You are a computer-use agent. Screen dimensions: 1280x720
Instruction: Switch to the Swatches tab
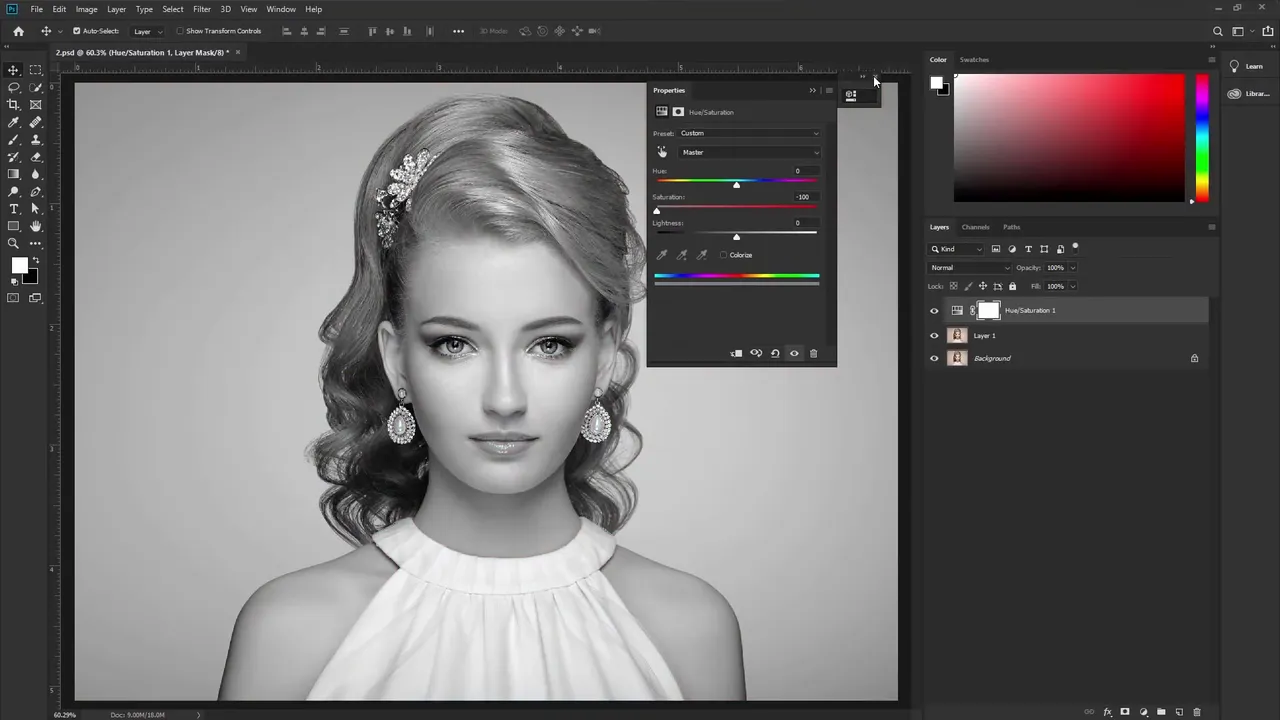(x=974, y=60)
